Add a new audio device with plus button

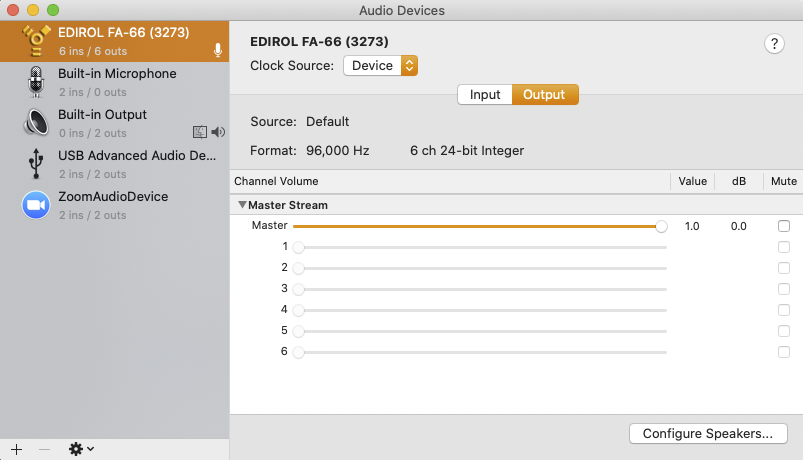coord(16,449)
